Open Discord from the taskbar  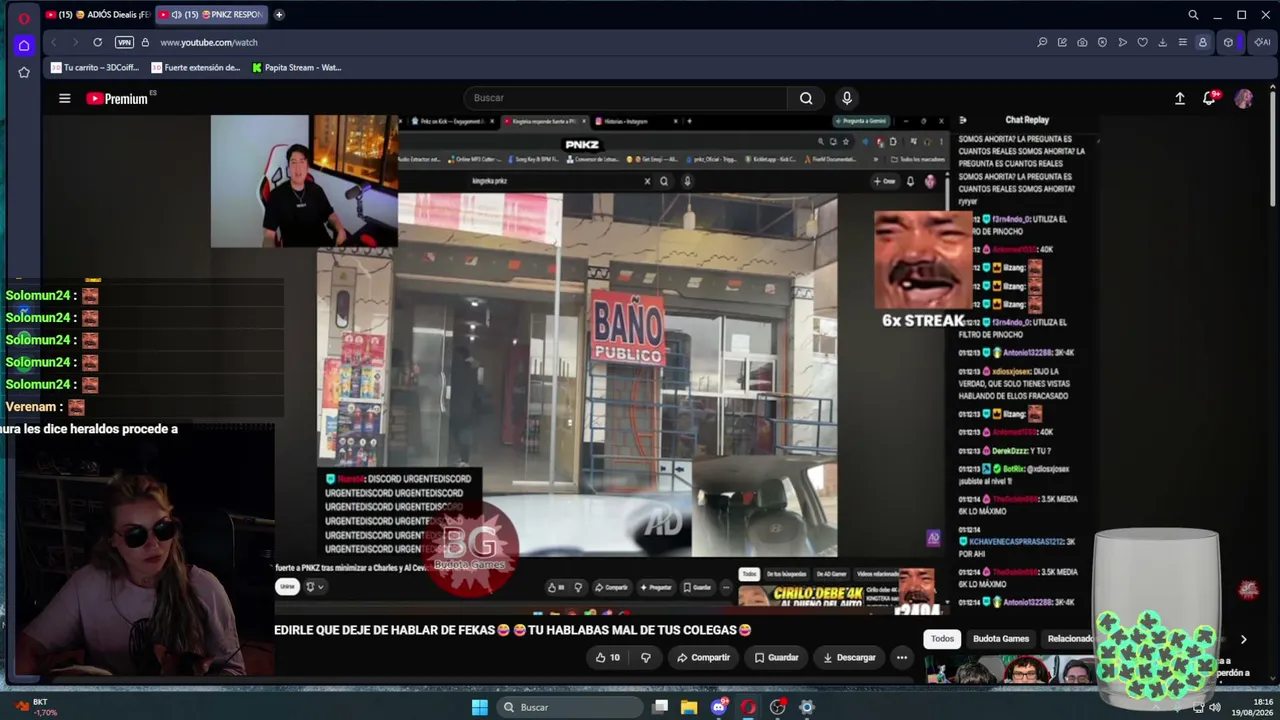pos(719,707)
